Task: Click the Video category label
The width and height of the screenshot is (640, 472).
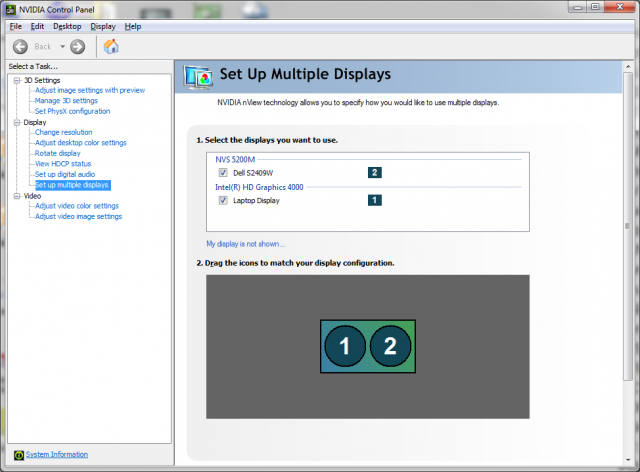Action: coord(32,196)
